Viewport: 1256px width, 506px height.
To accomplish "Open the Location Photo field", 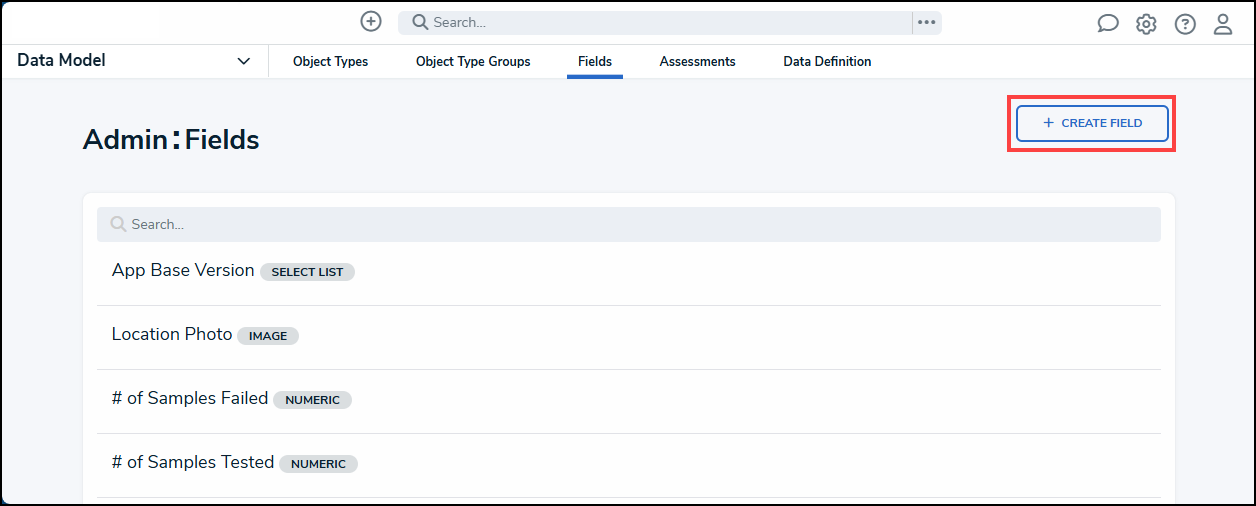I will [x=172, y=335].
